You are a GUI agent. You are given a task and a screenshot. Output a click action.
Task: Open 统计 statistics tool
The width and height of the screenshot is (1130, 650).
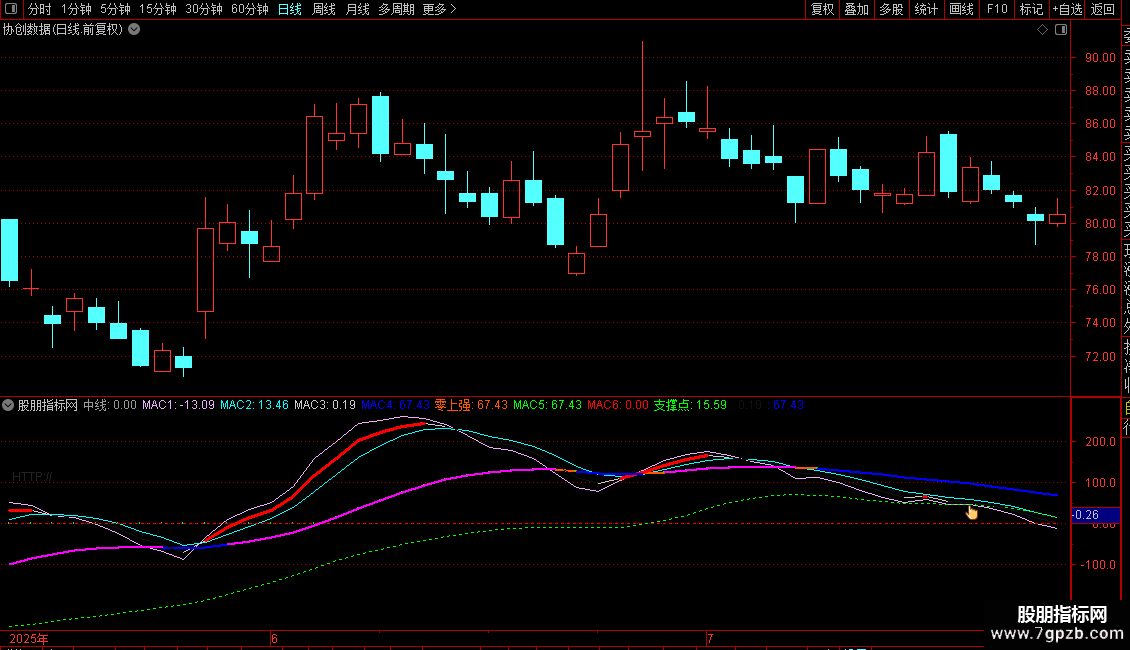click(927, 10)
